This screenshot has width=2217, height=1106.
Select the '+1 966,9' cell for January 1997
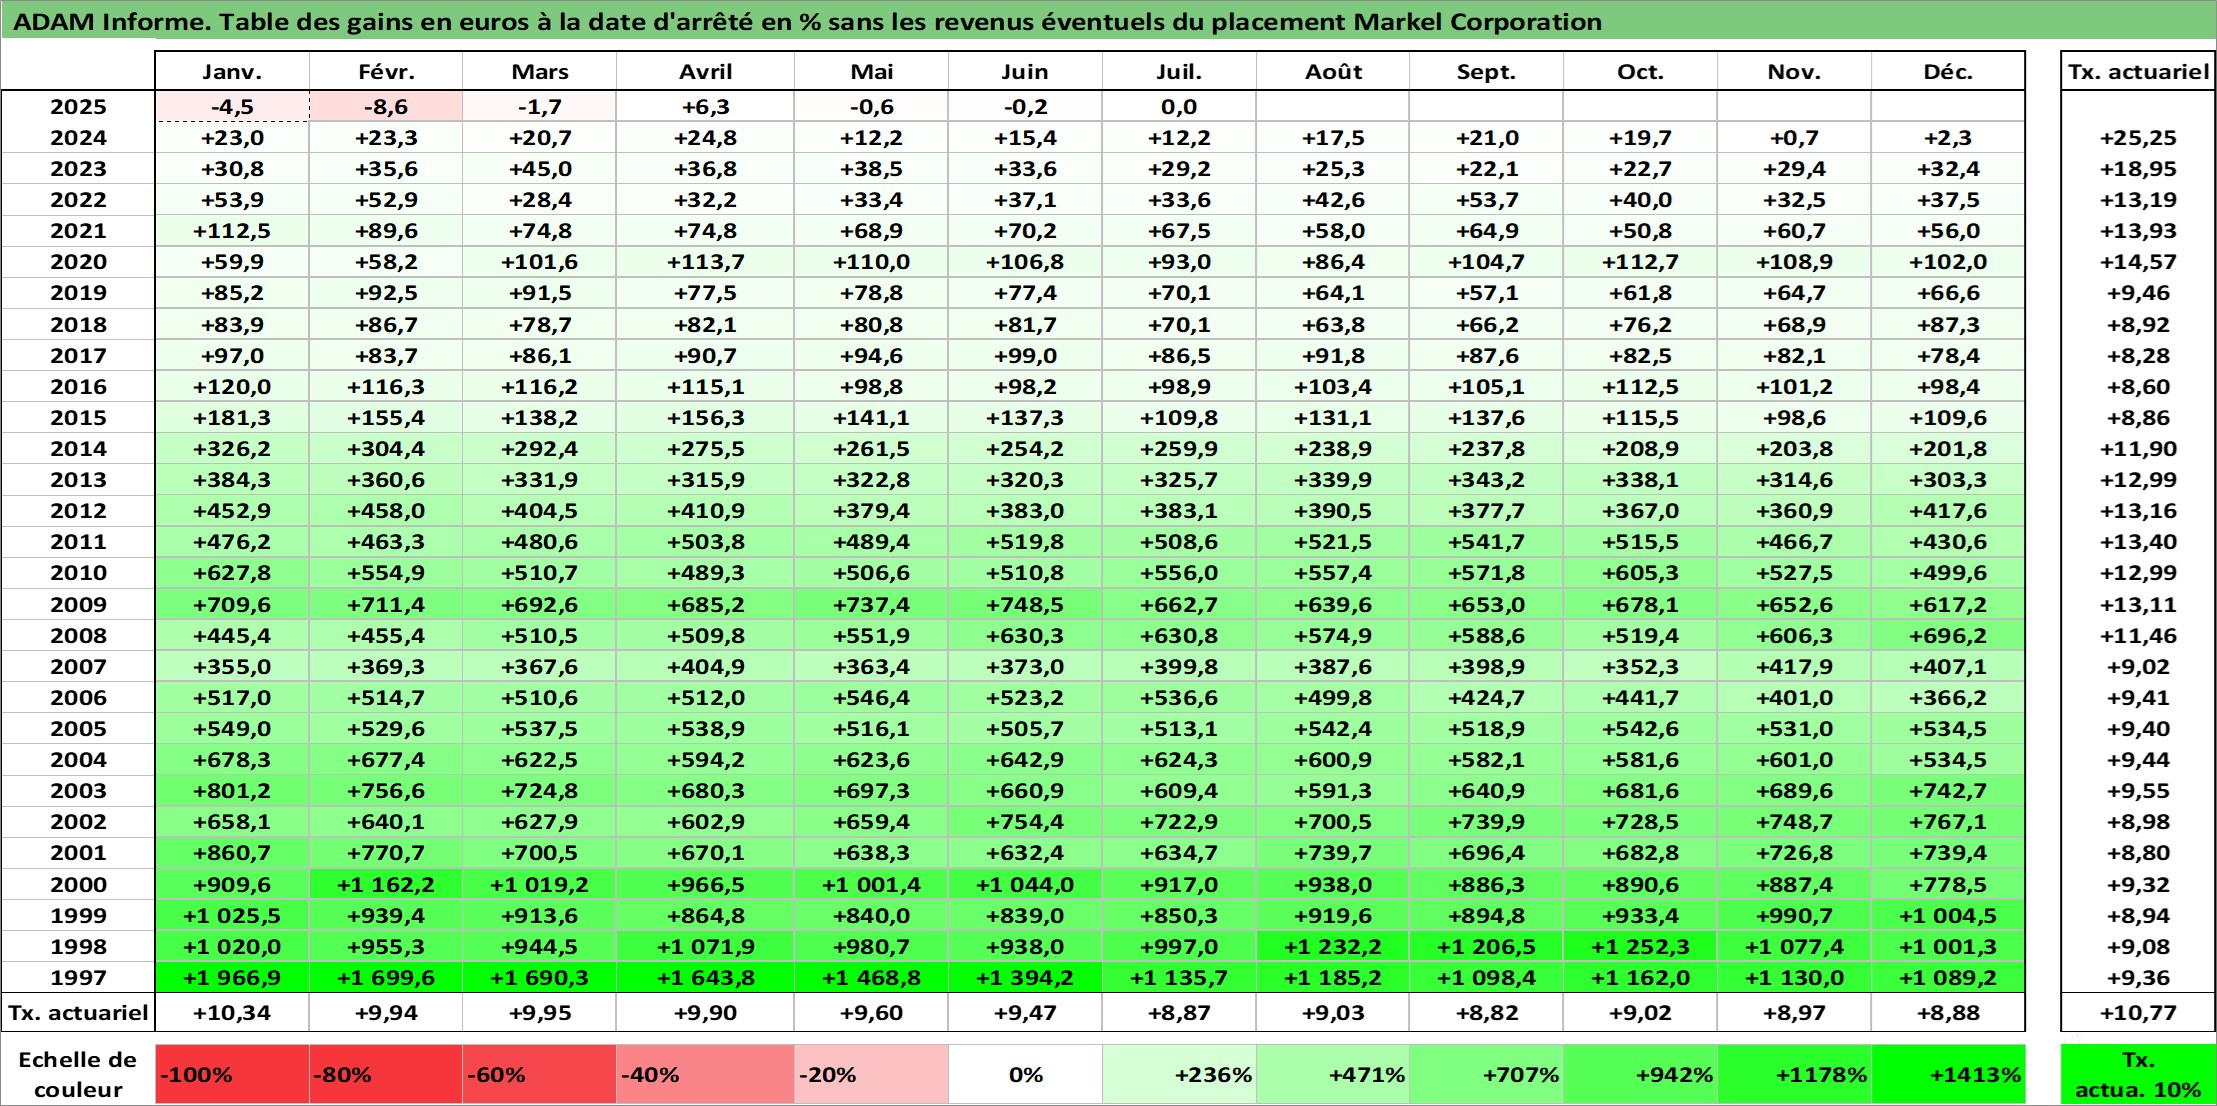pyautogui.click(x=232, y=977)
